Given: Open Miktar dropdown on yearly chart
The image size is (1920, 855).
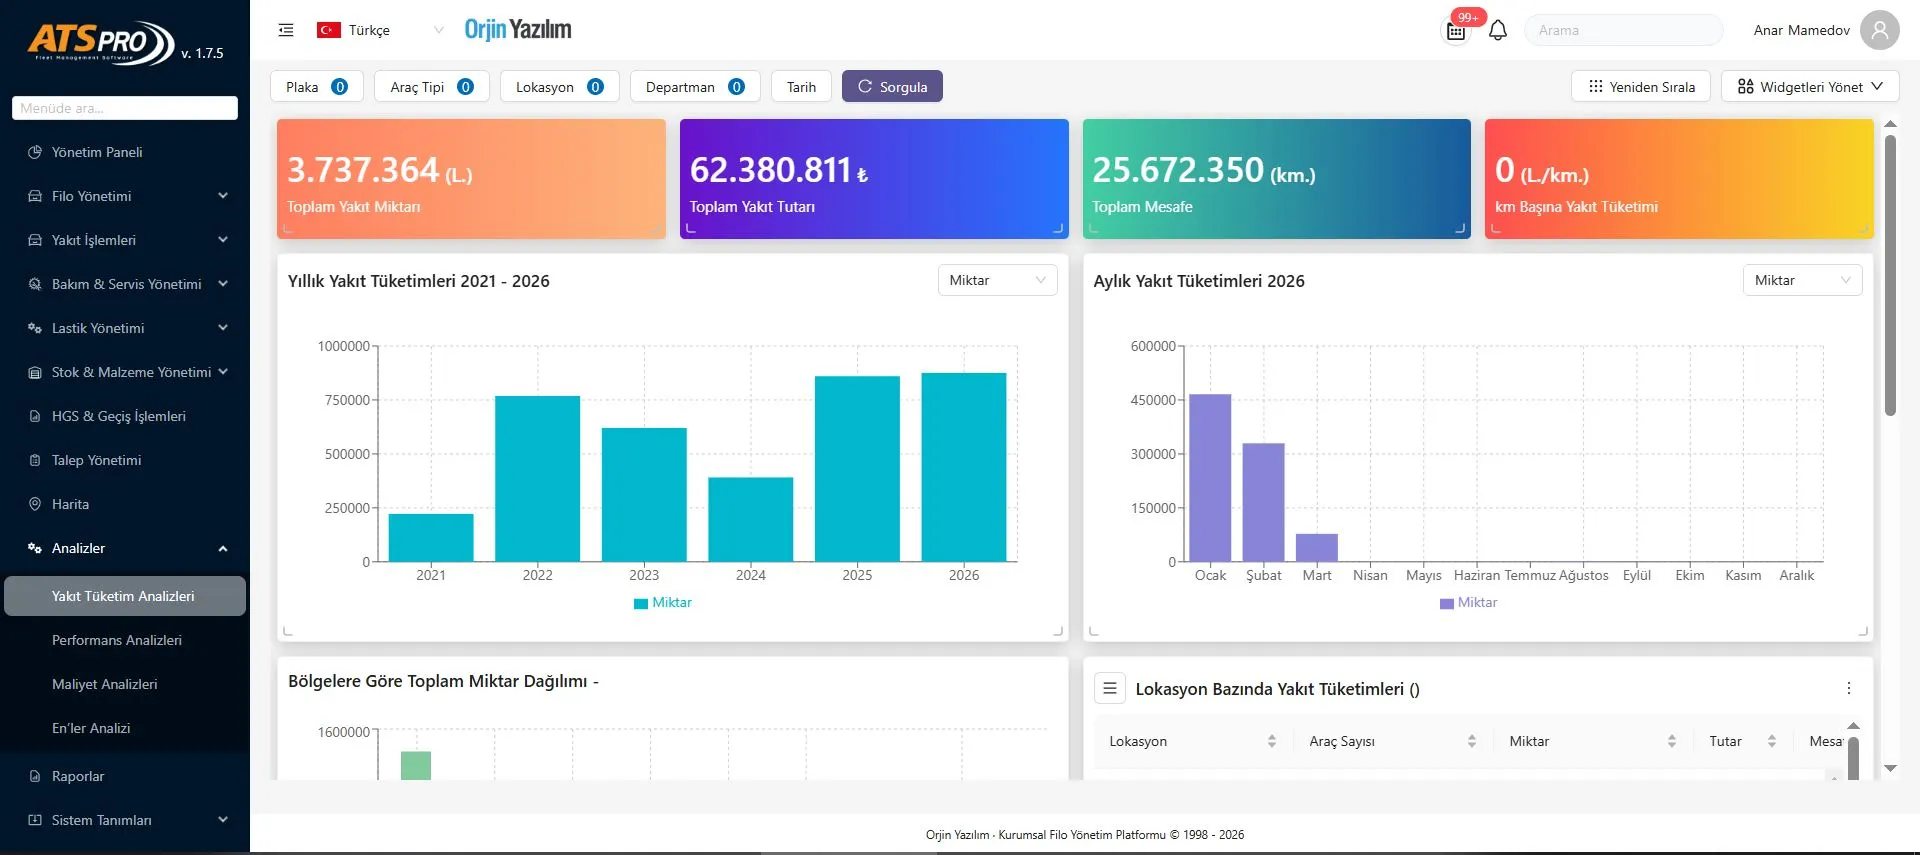Looking at the screenshot, I should pyautogui.click(x=997, y=280).
